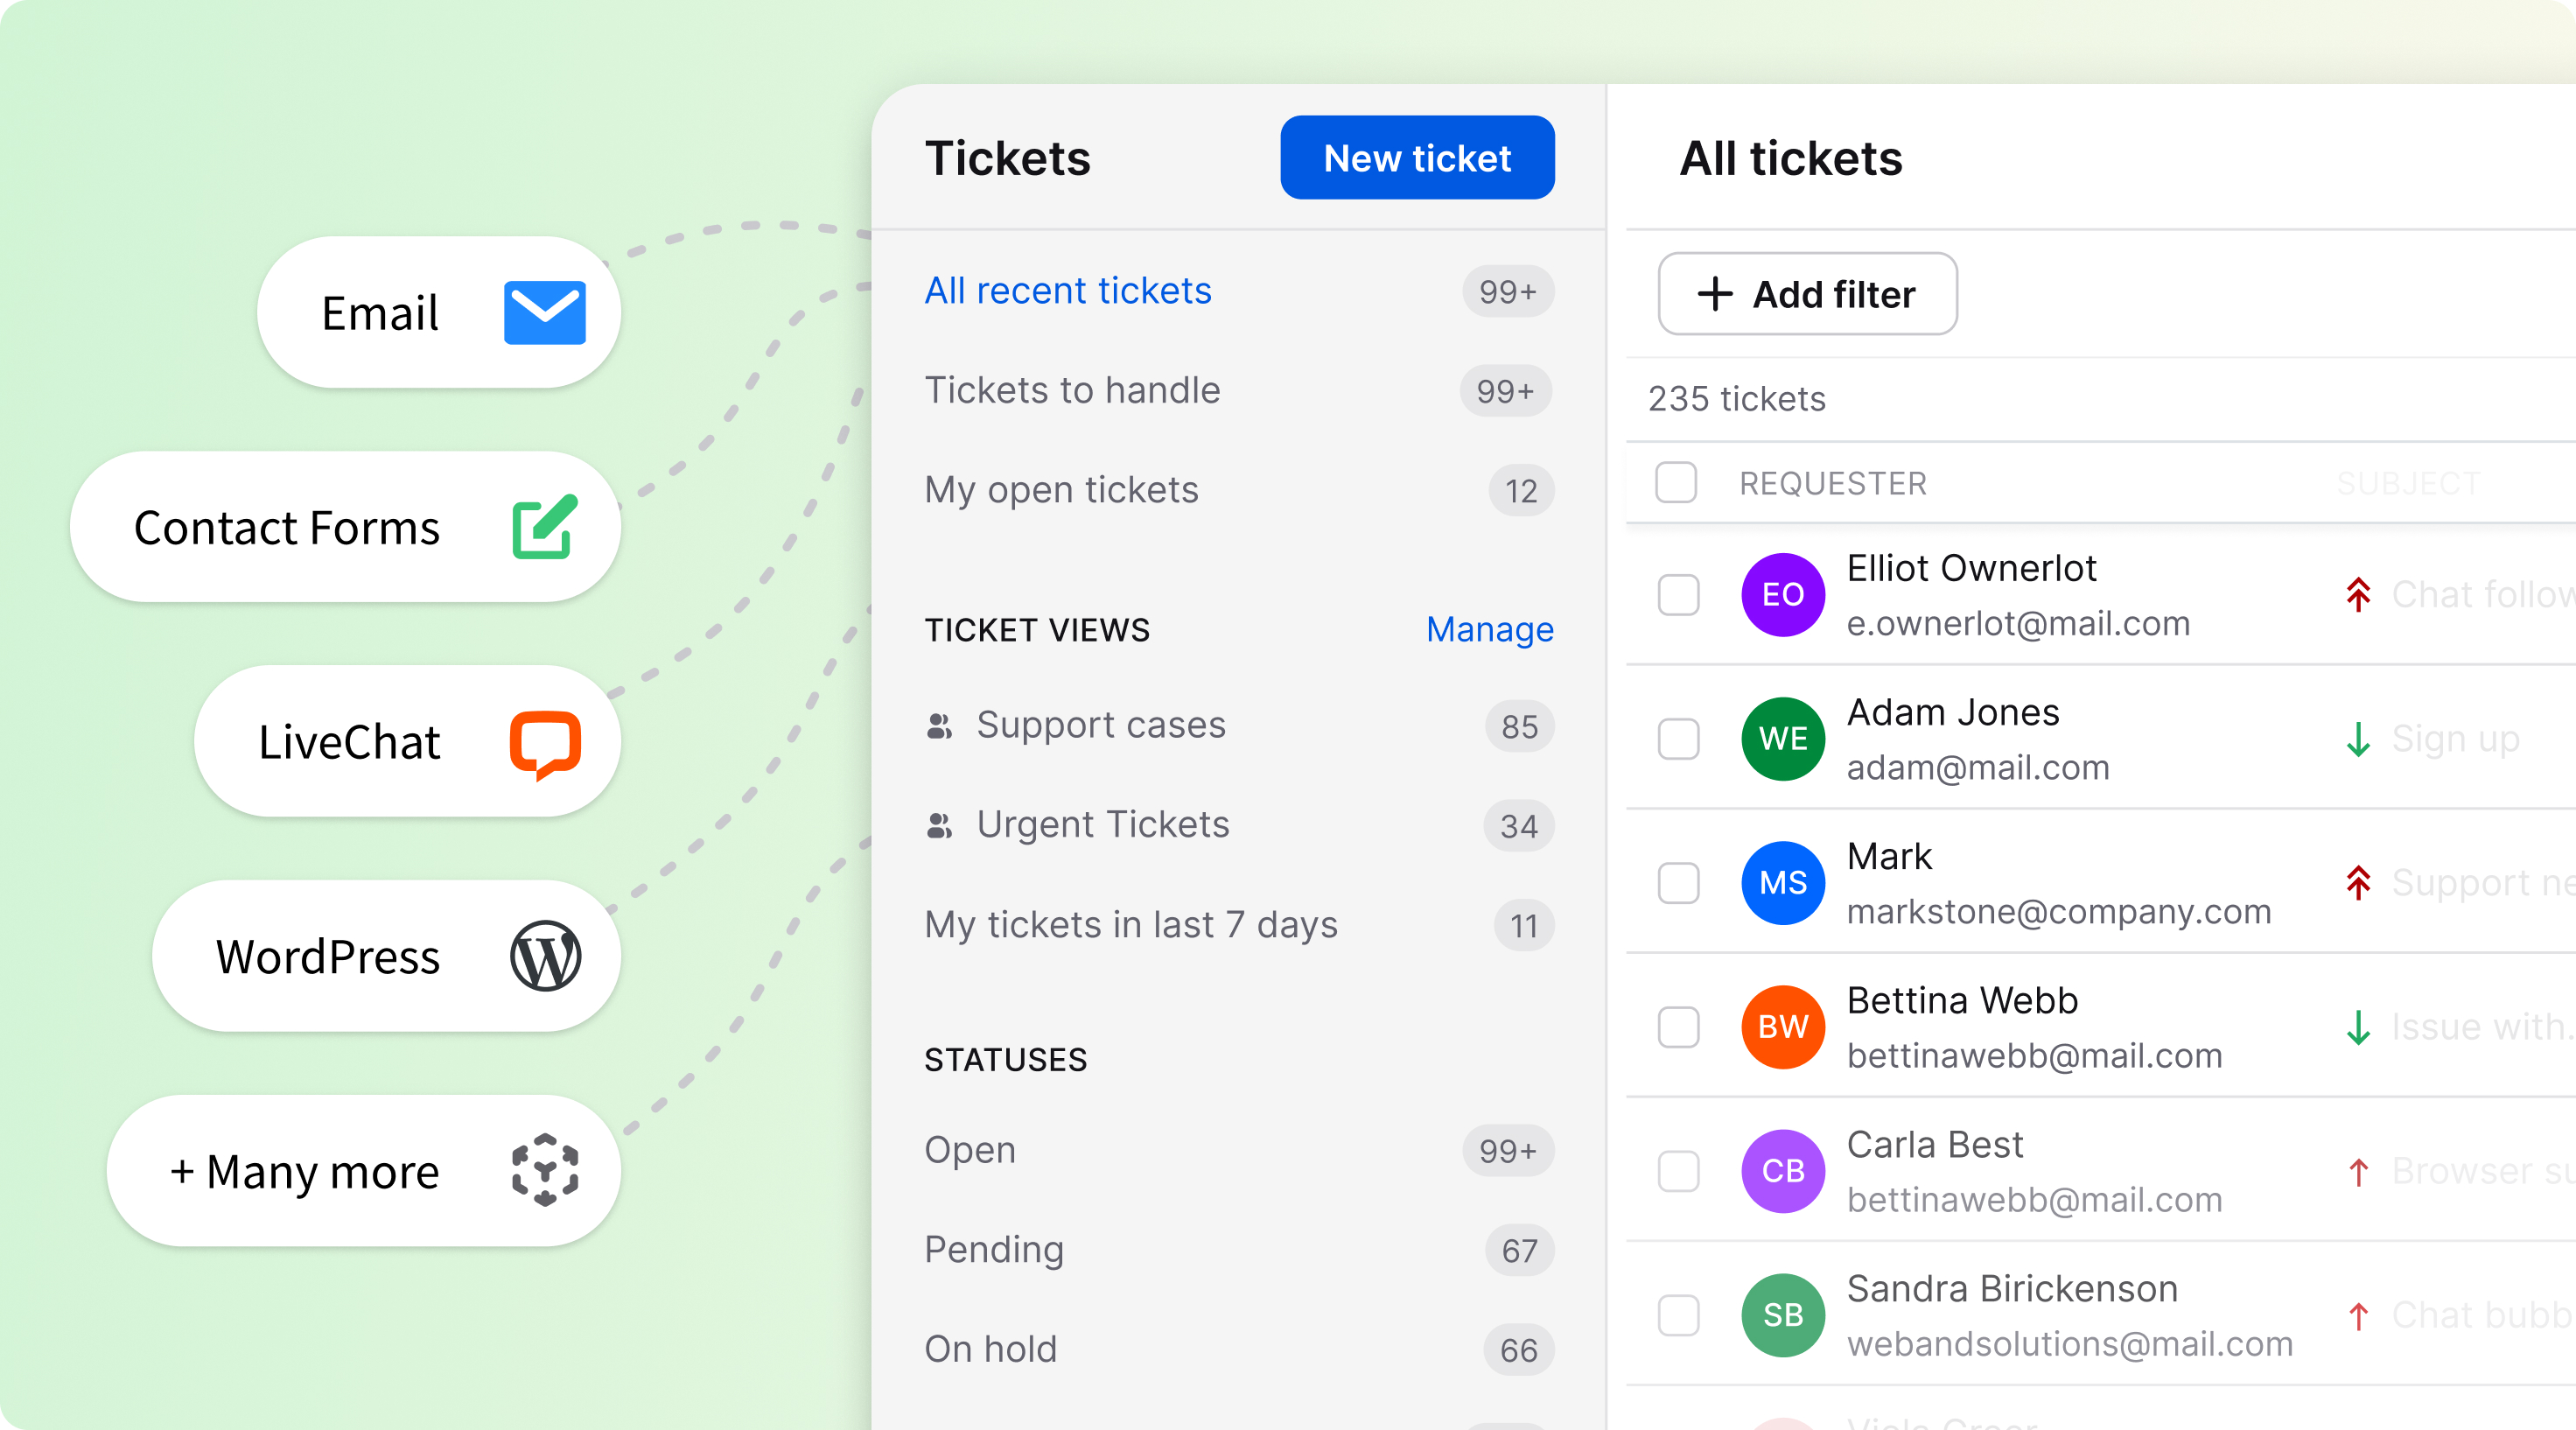Click the green Contact Forms edit icon

544,527
